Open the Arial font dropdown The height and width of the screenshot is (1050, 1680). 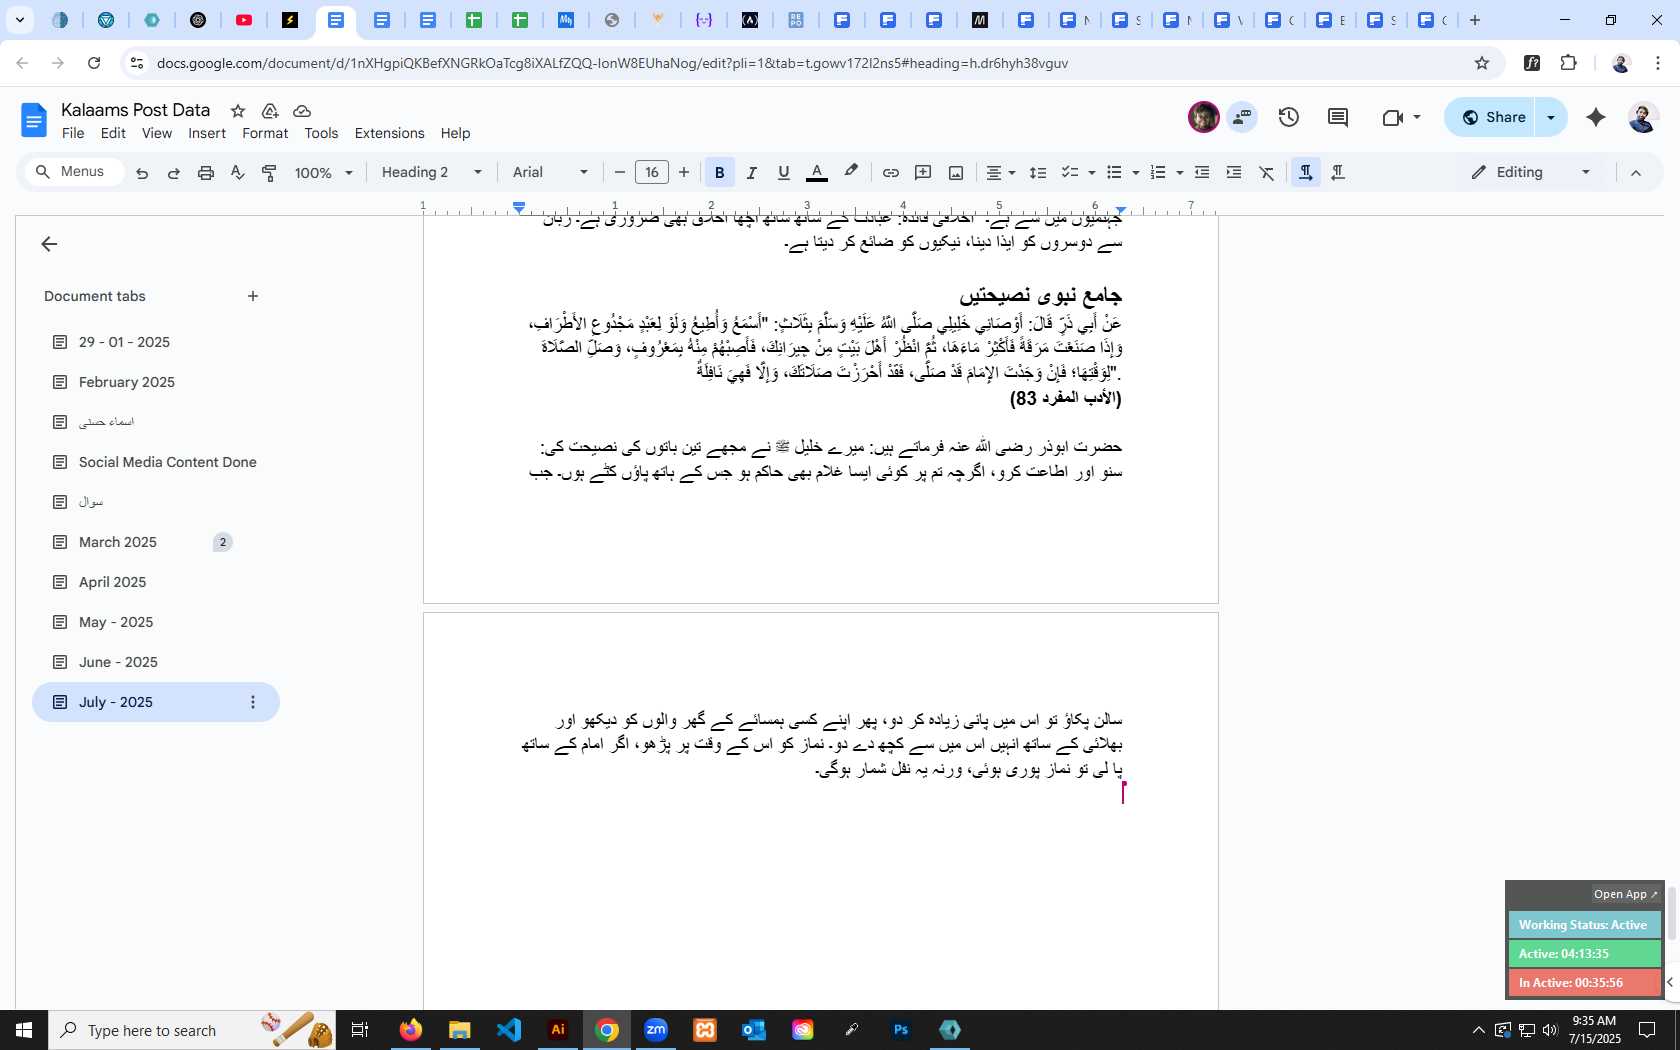tap(550, 173)
